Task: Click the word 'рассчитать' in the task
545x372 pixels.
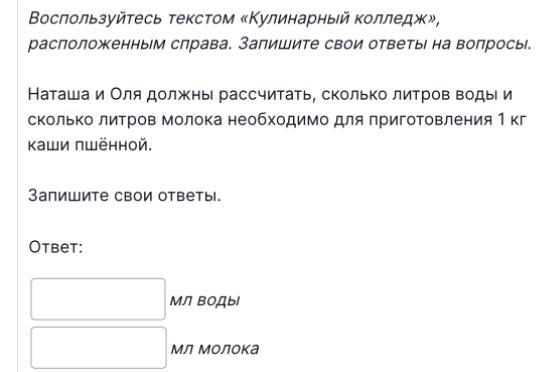Action: (x=267, y=95)
